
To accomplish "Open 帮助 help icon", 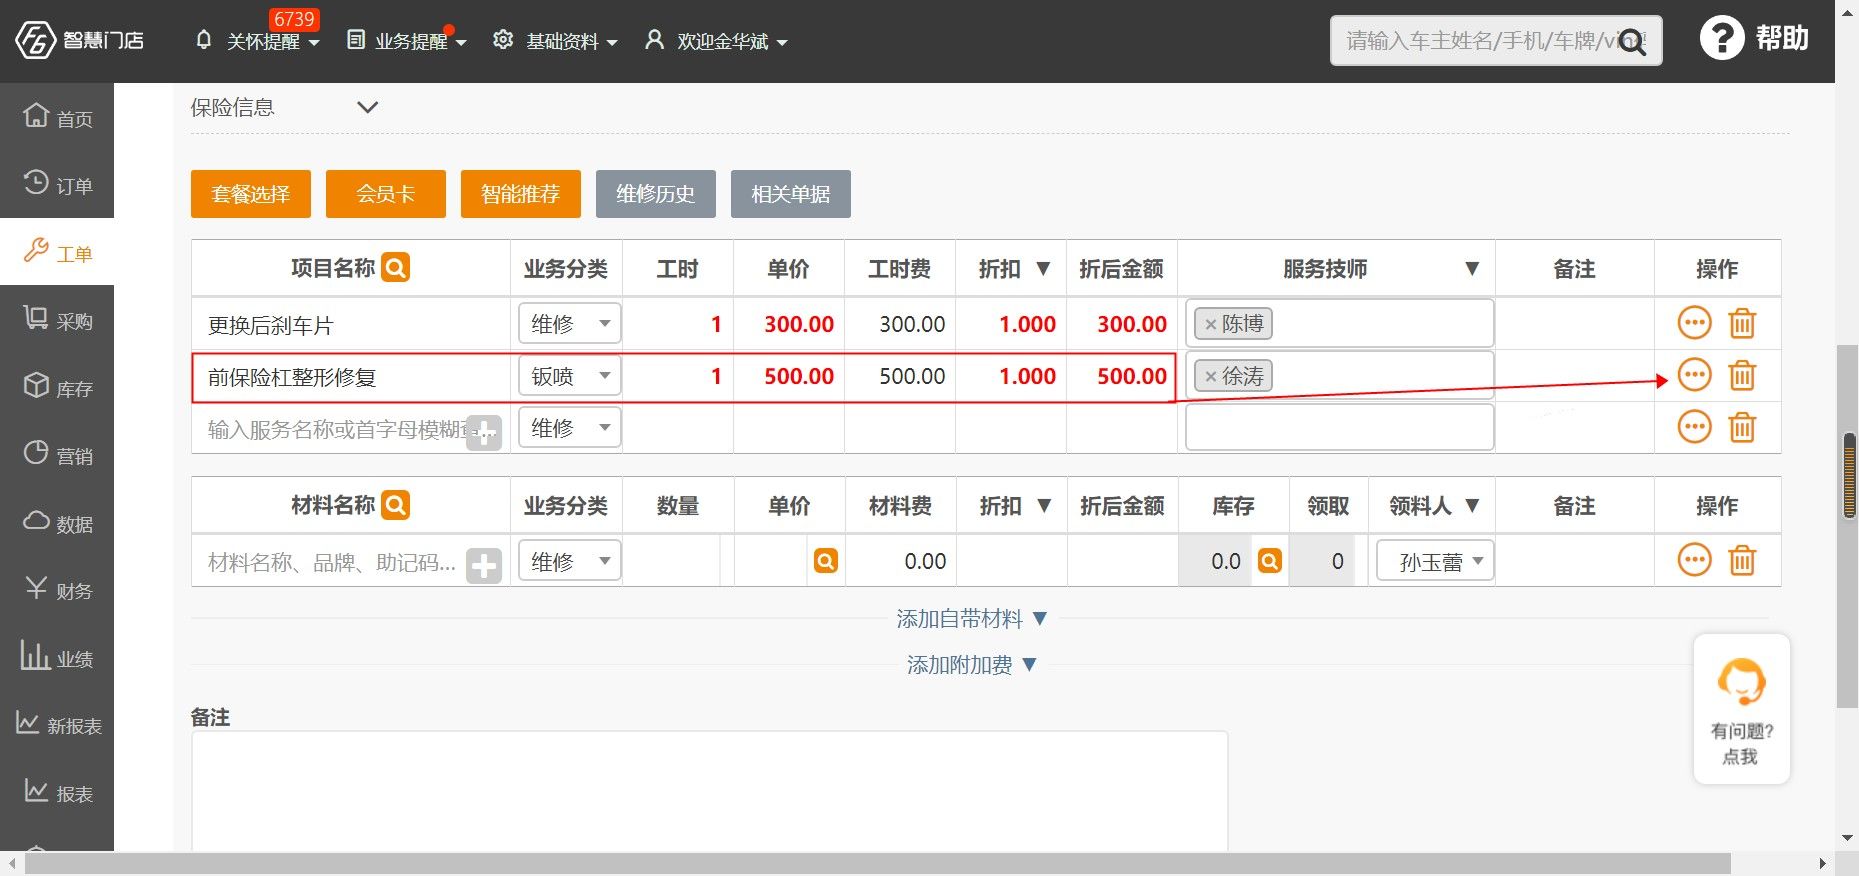I will pos(1755,39).
